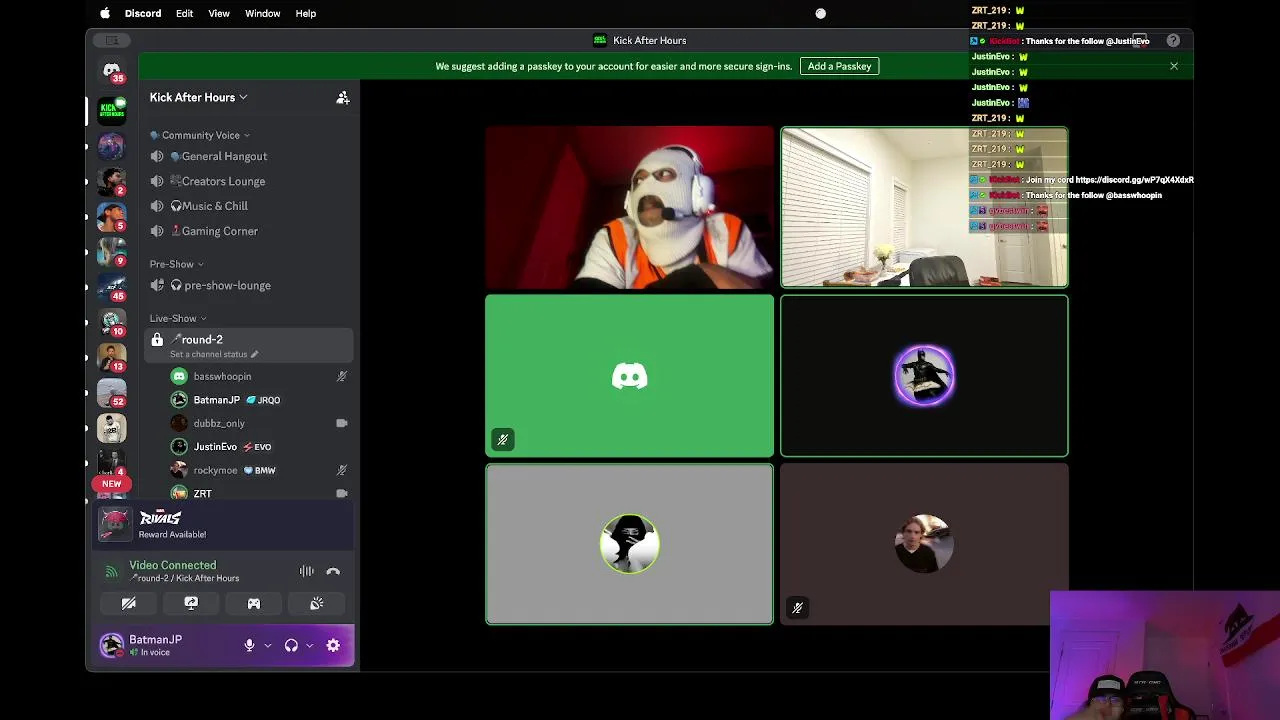
Task: Click Set a channel status text
Action: [208, 354]
